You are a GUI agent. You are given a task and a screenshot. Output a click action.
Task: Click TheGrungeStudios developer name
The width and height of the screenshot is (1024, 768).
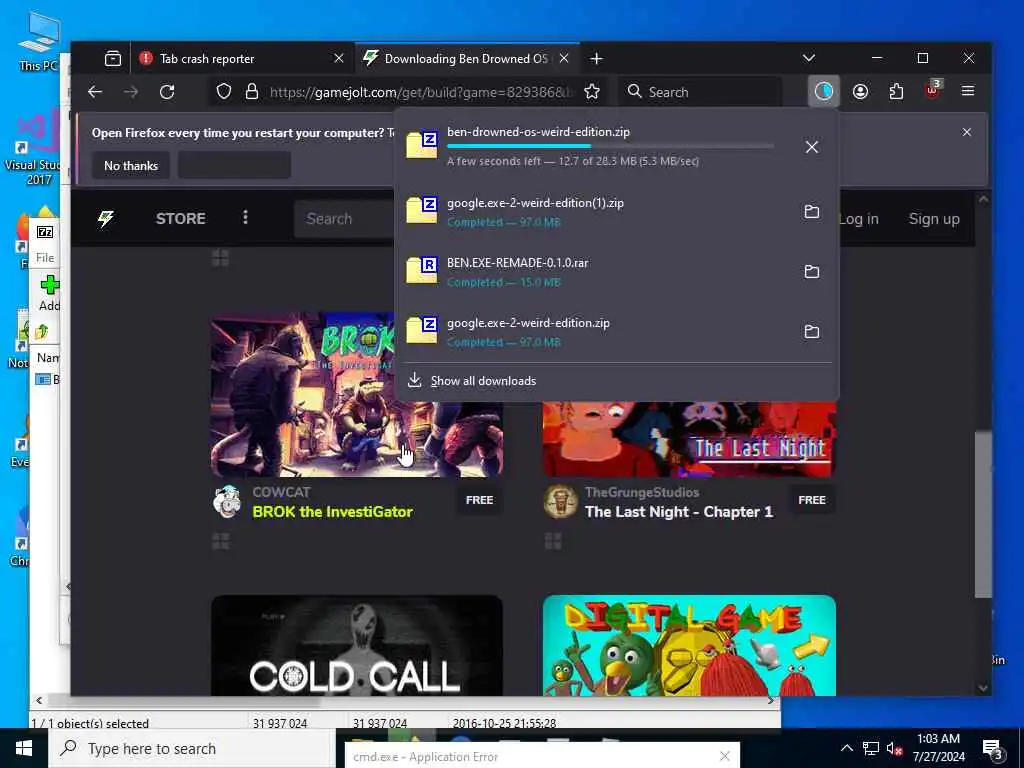coord(642,492)
